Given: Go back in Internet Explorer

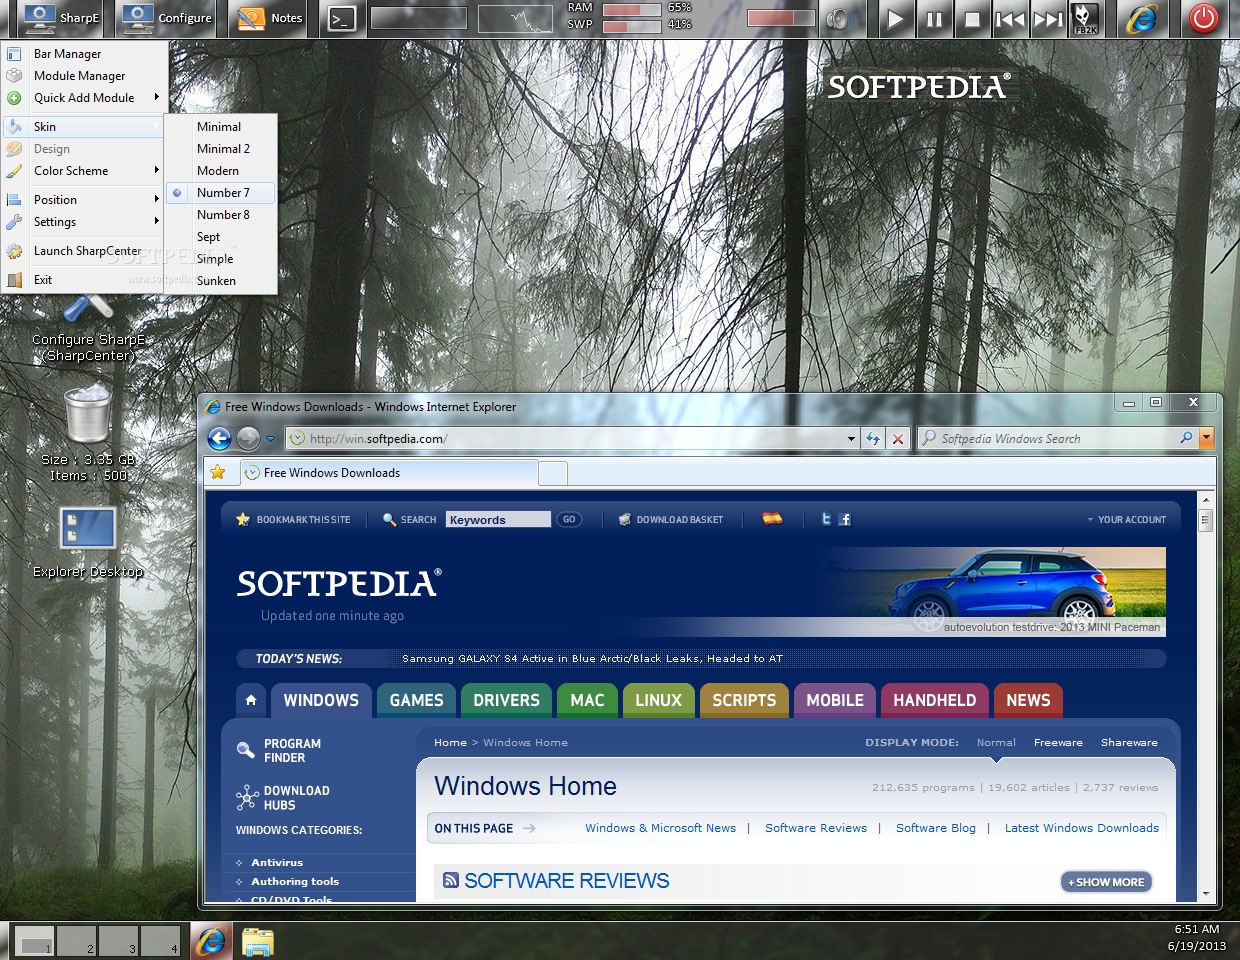Looking at the screenshot, I should click(219, 438).
